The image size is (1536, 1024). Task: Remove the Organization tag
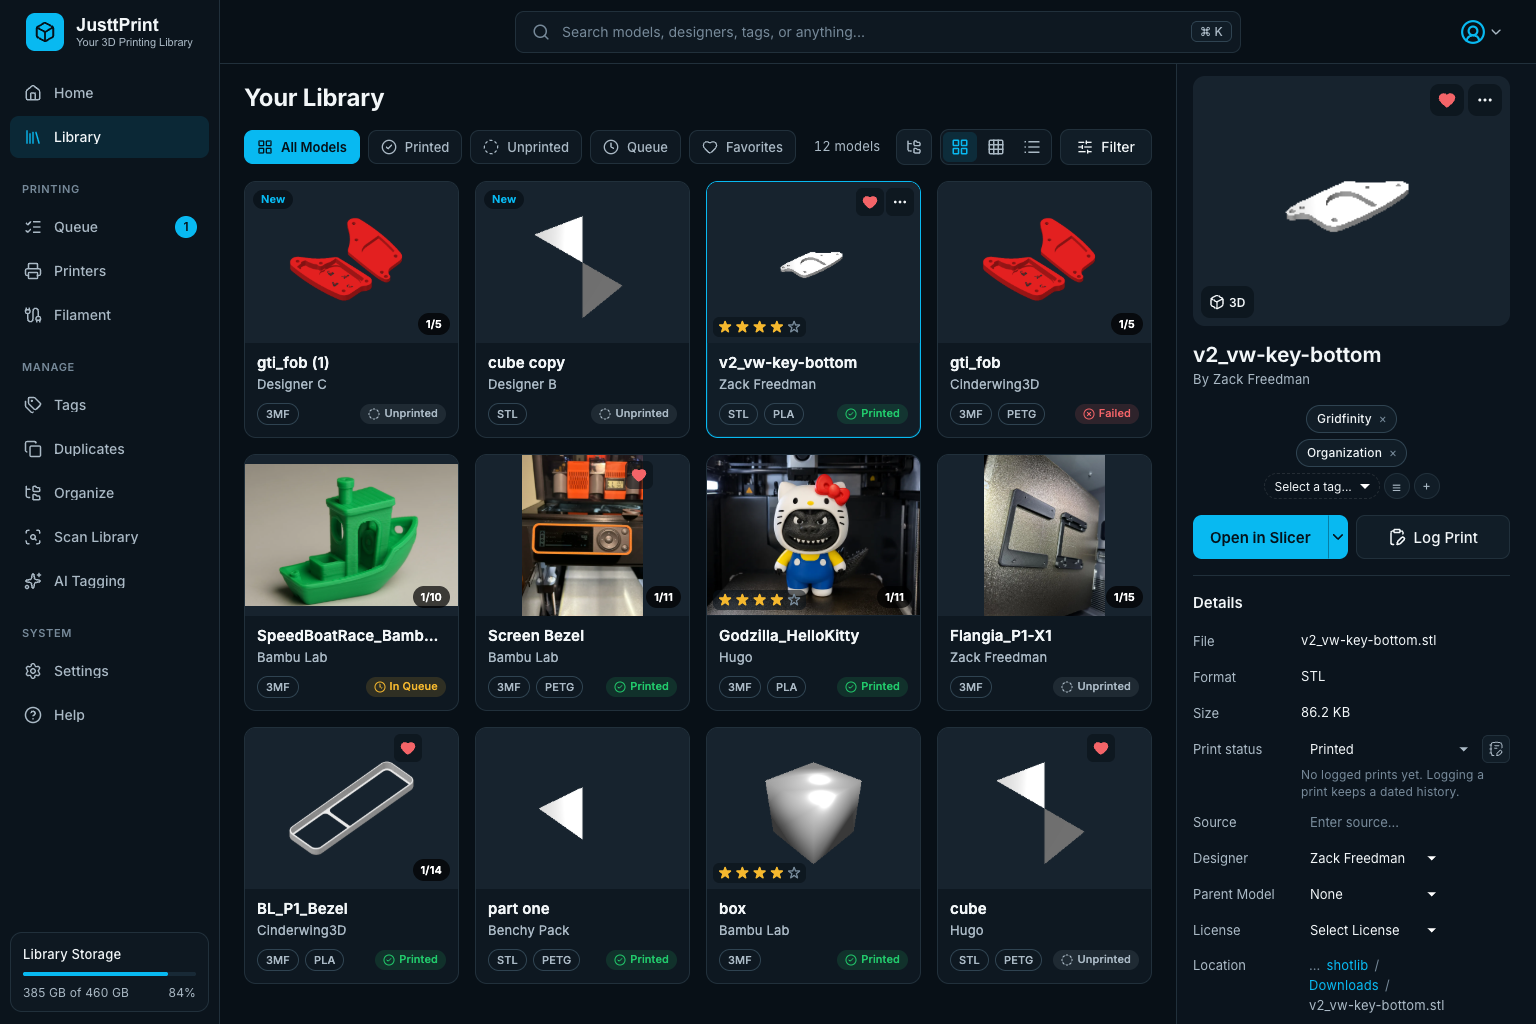pos(1393,453)
